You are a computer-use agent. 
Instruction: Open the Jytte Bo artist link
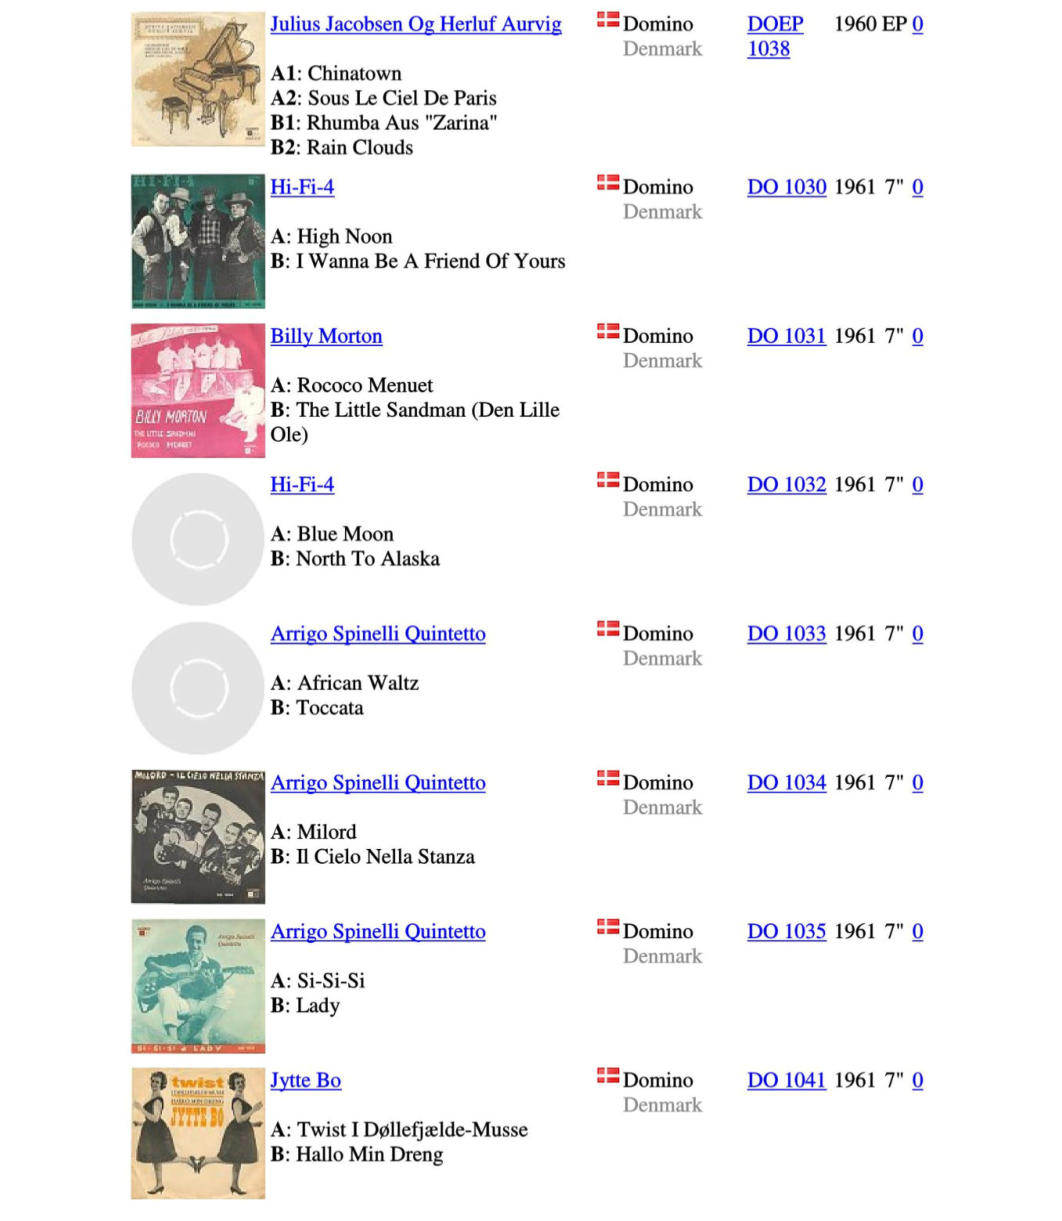coord(305,1081)
